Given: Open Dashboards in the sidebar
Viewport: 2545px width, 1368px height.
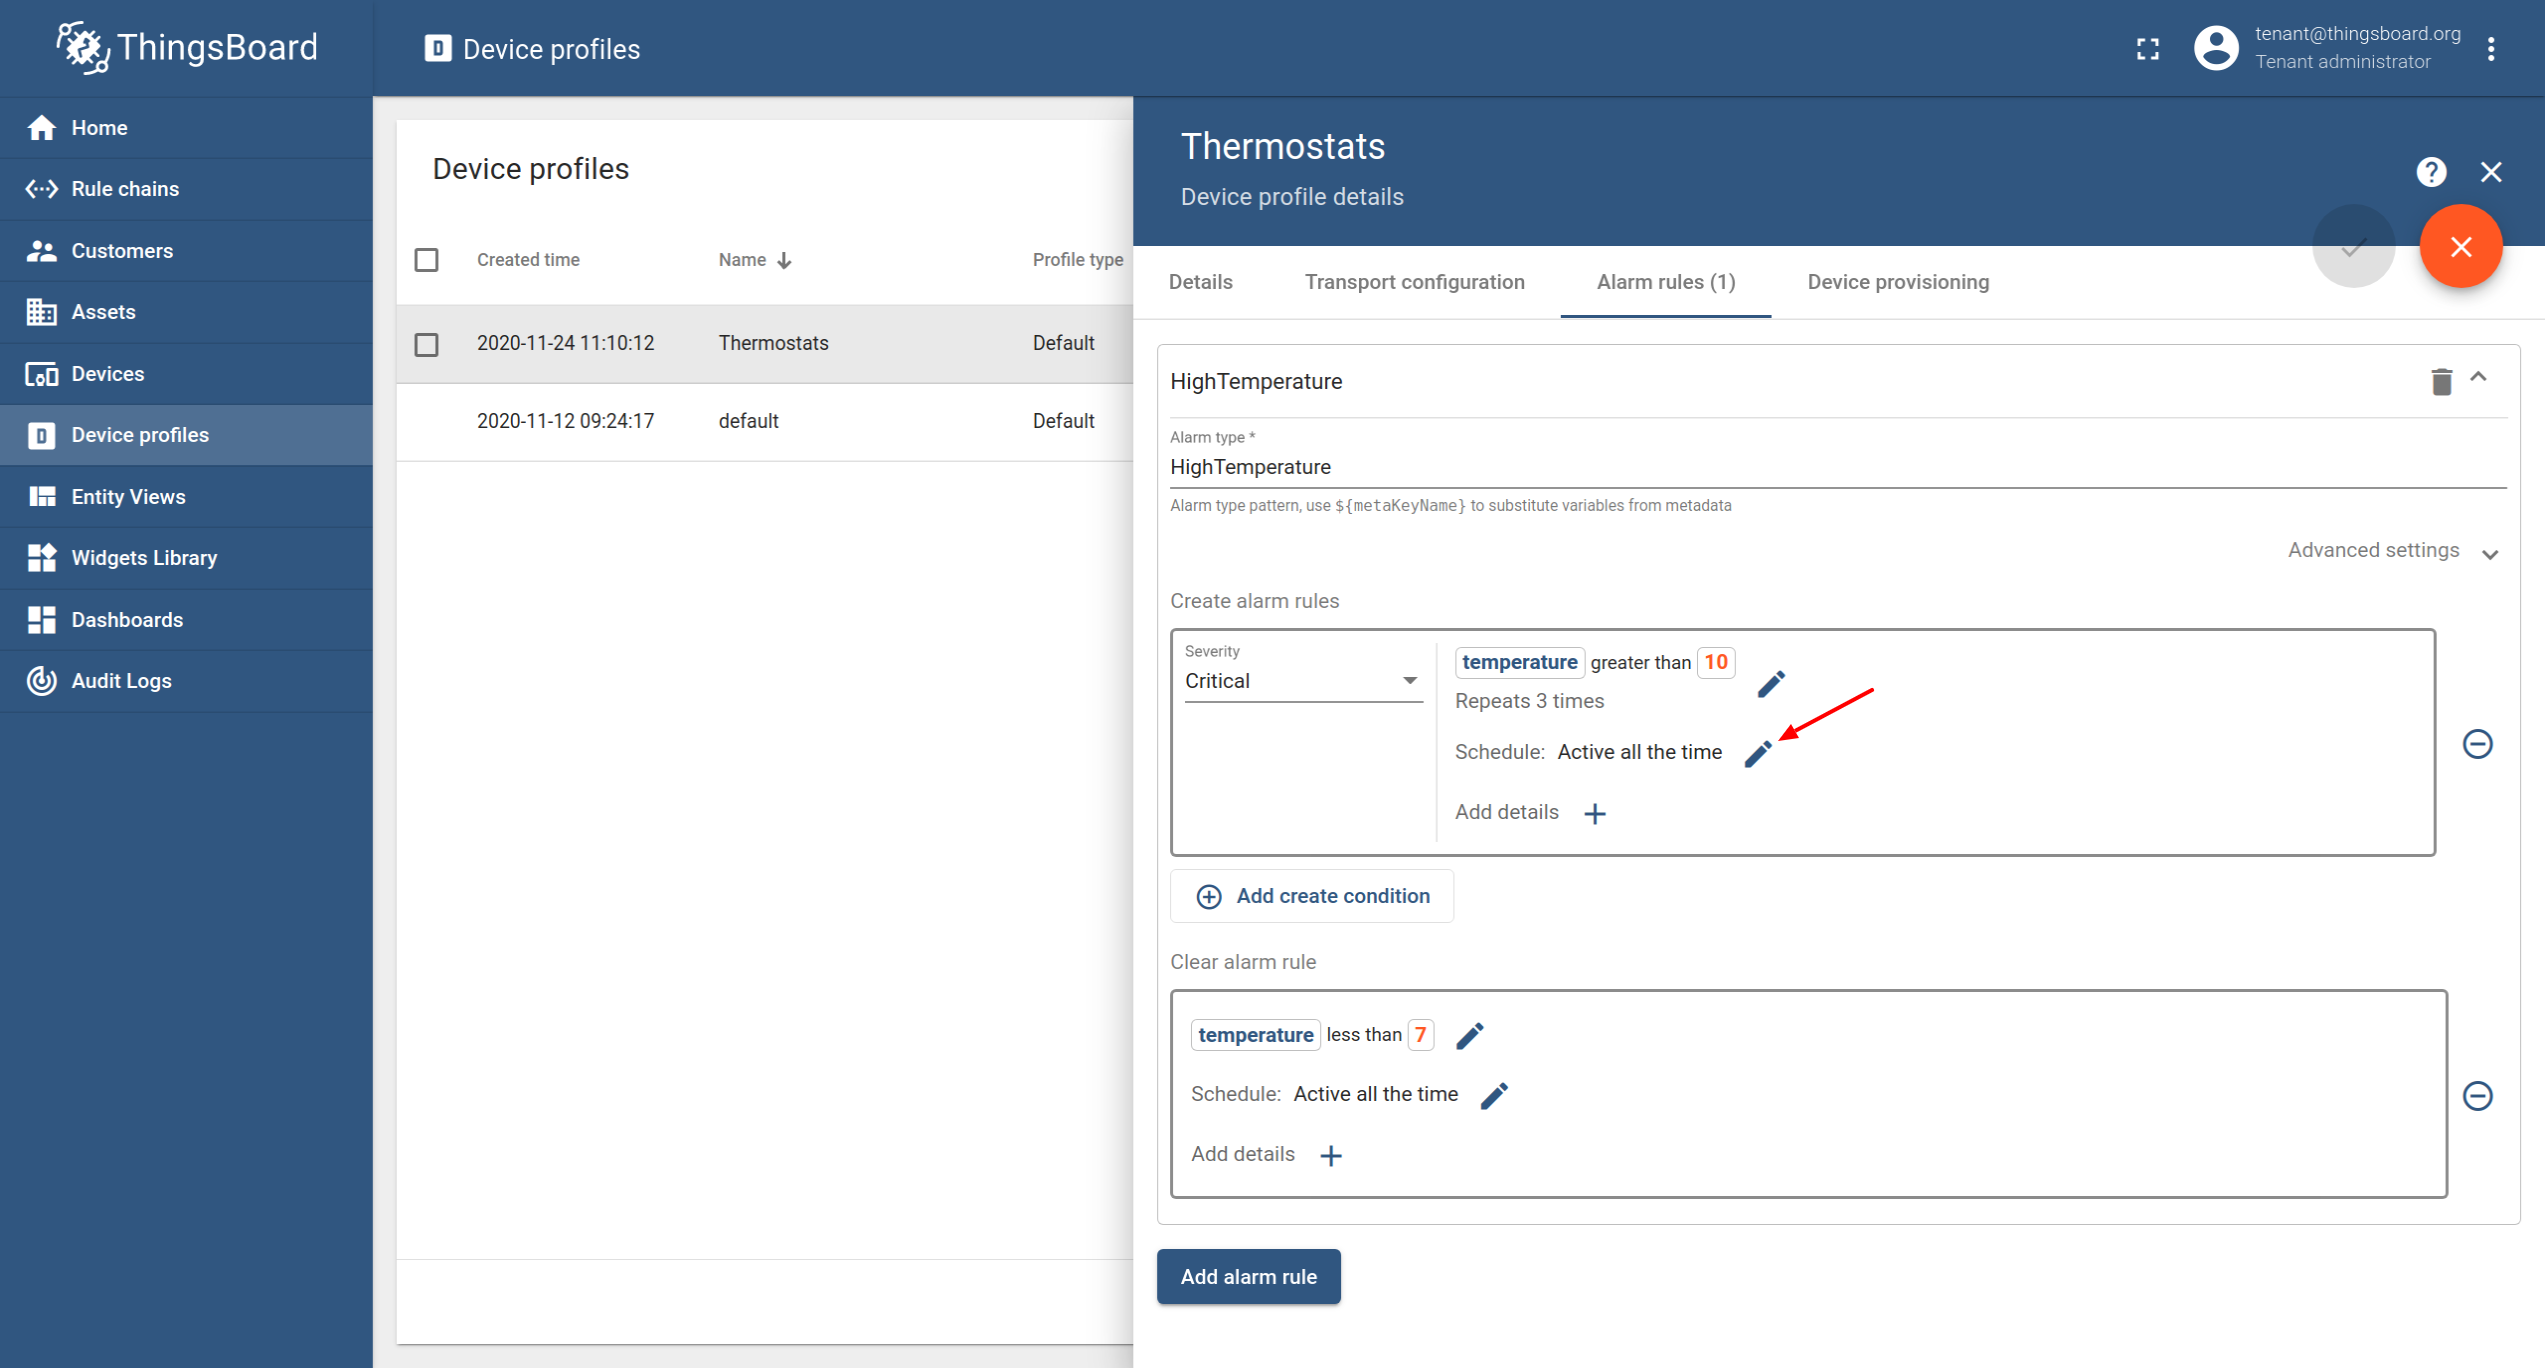Looking at the screenshot, I should [x=186, y=620].
